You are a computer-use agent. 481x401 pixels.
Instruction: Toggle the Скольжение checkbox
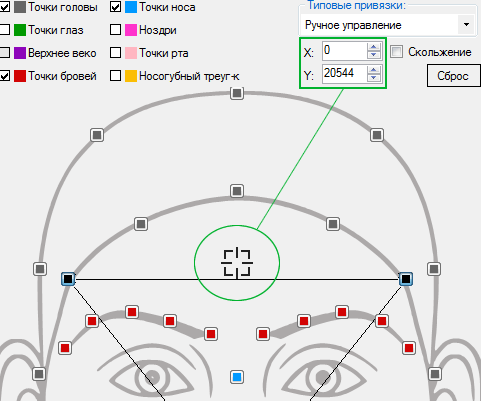[x=397, y=52]
